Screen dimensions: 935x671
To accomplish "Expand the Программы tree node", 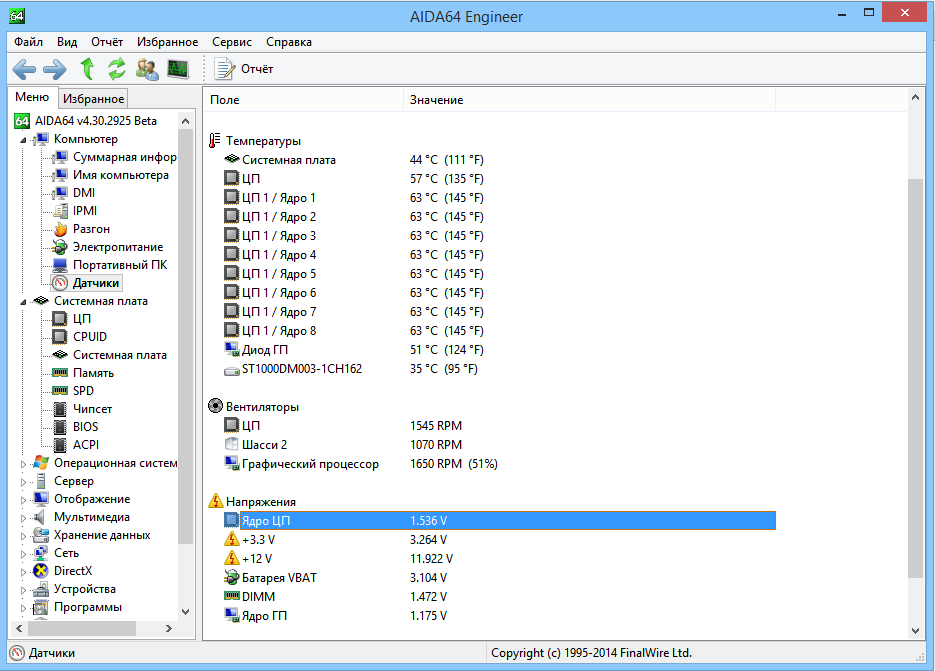I will point(23,608).
